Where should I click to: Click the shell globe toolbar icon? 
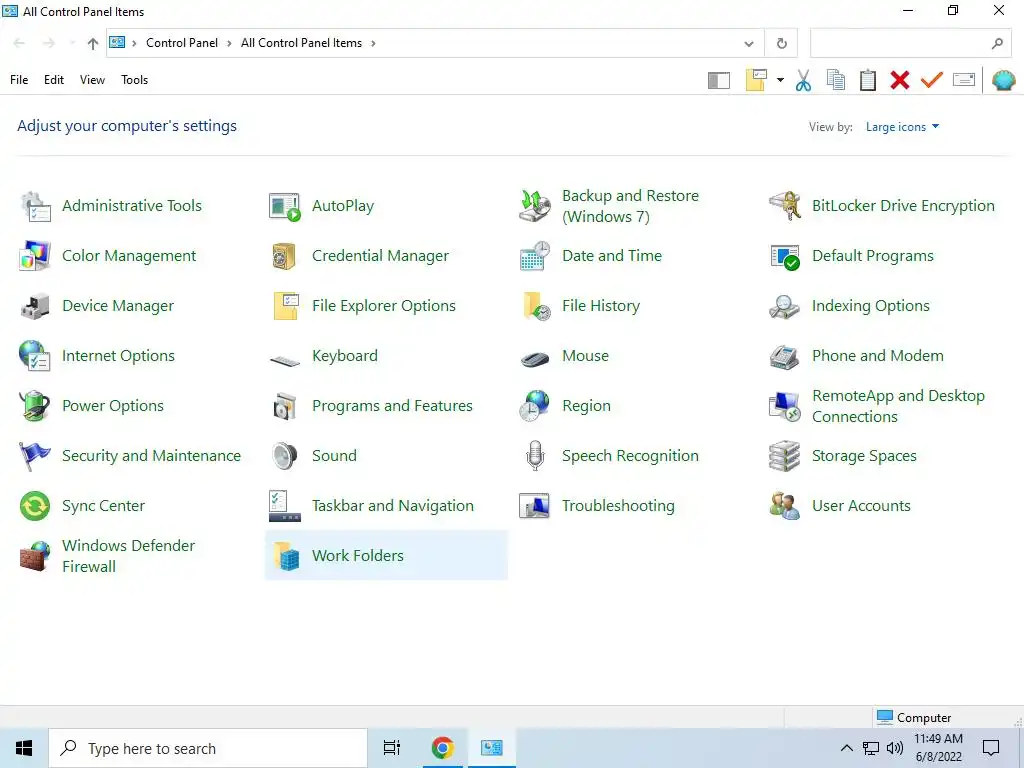point(1003,80)
